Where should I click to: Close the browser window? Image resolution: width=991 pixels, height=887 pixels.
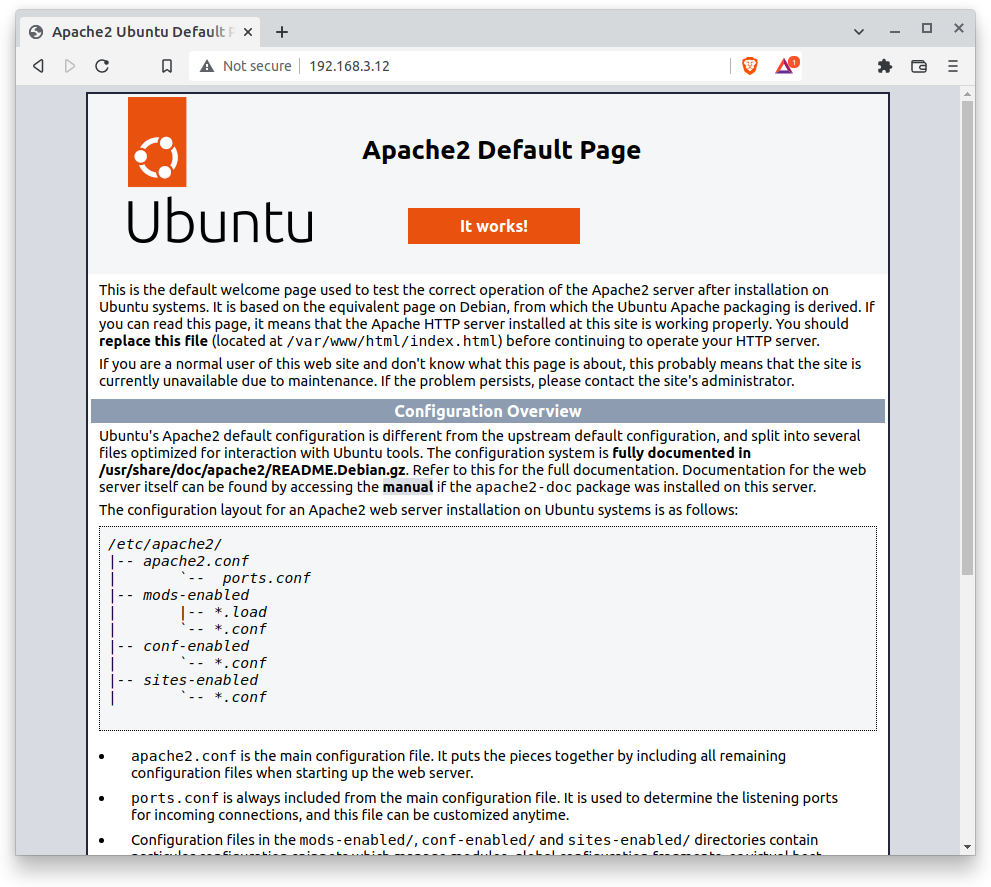click(959, 28)
